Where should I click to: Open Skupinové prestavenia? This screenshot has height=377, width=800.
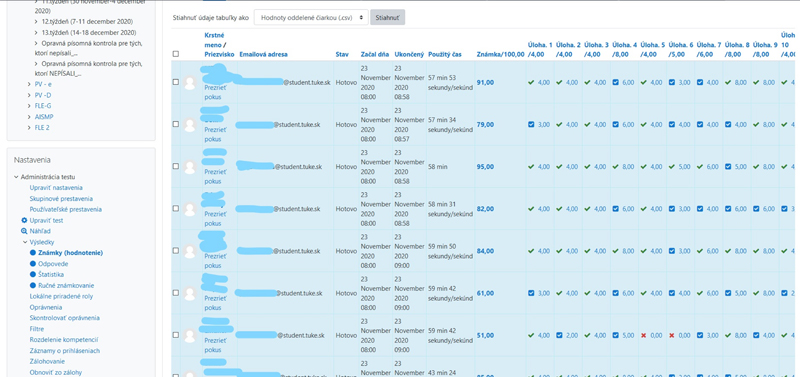61,198
